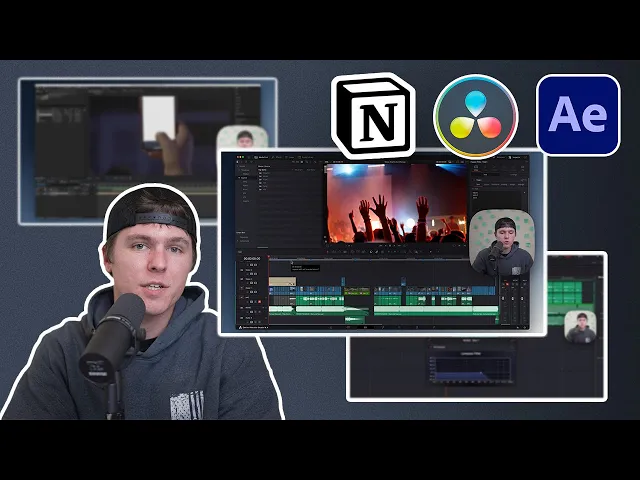The width and height of the screenshot is (640, 480).
Task: Click the Notion logo icon
Action: point(373,116)
